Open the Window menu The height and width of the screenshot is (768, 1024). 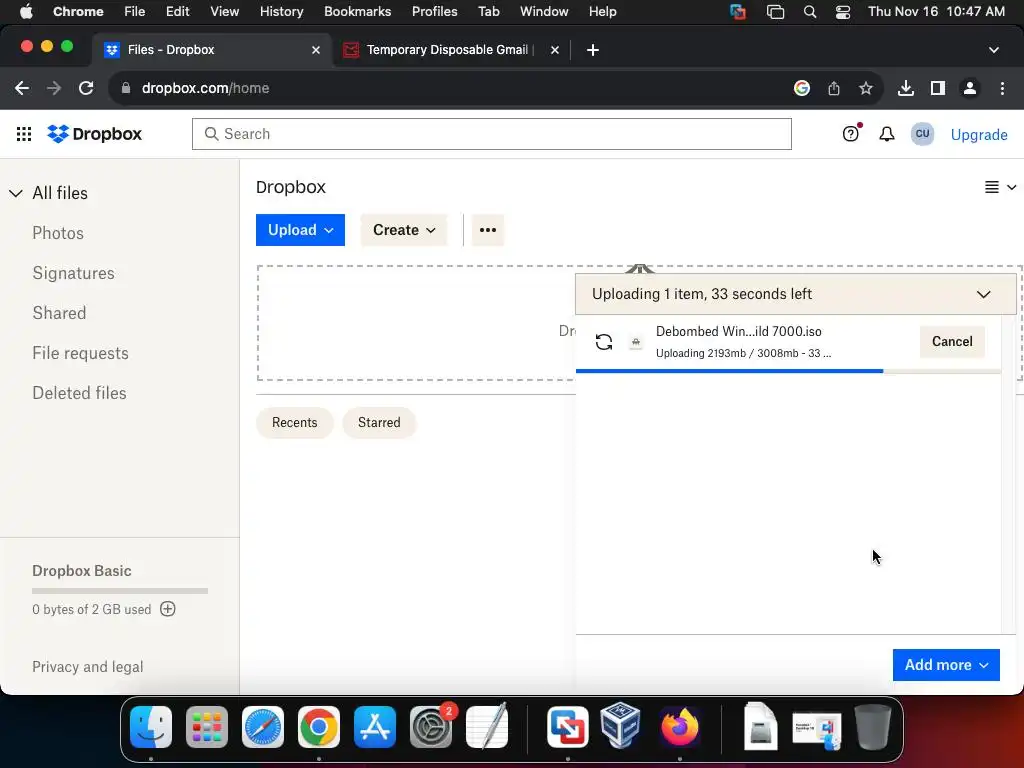click(x=544, y=11)
